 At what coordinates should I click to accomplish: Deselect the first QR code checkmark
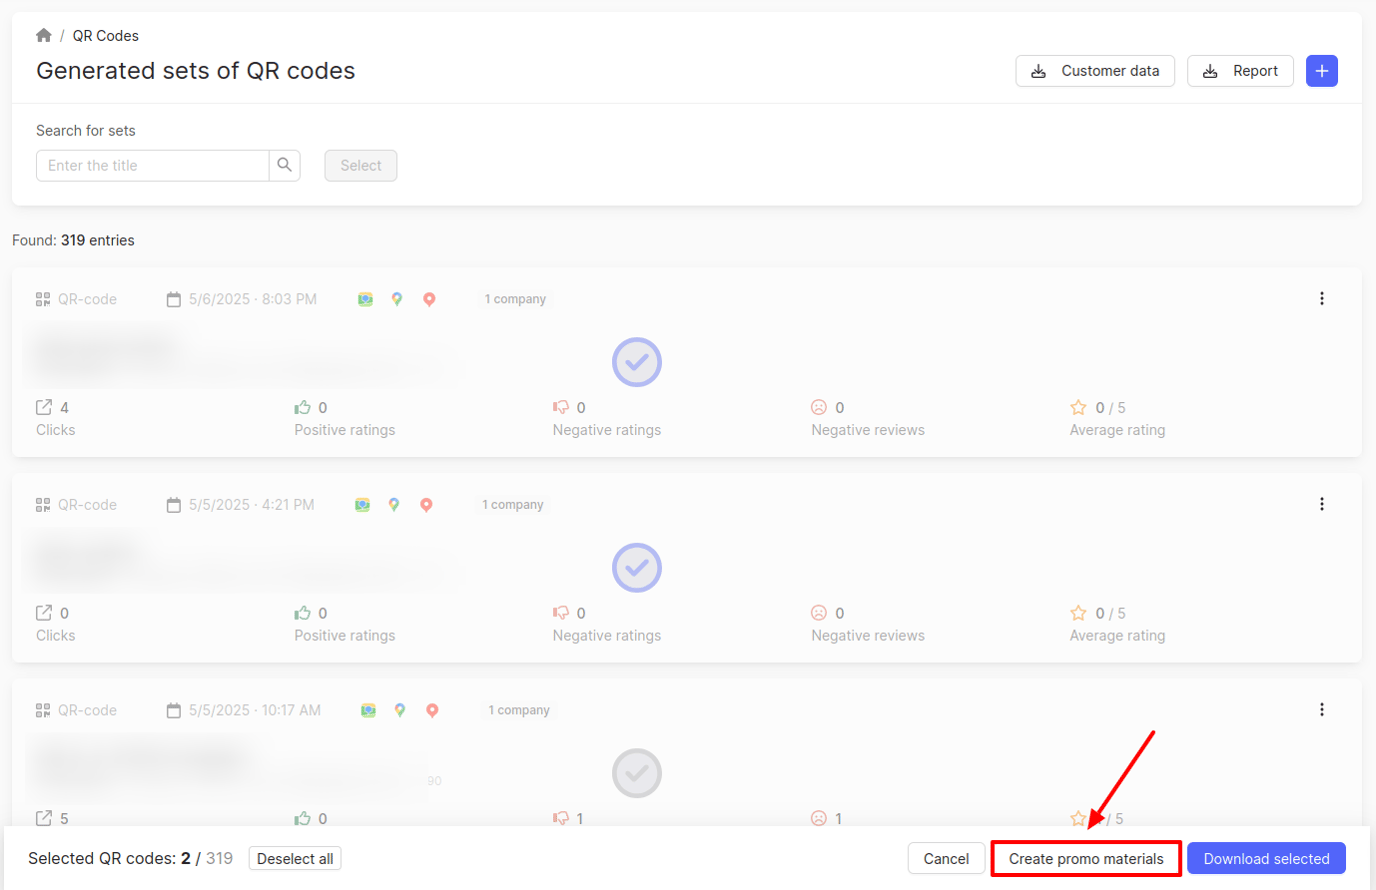coord(637,362)
